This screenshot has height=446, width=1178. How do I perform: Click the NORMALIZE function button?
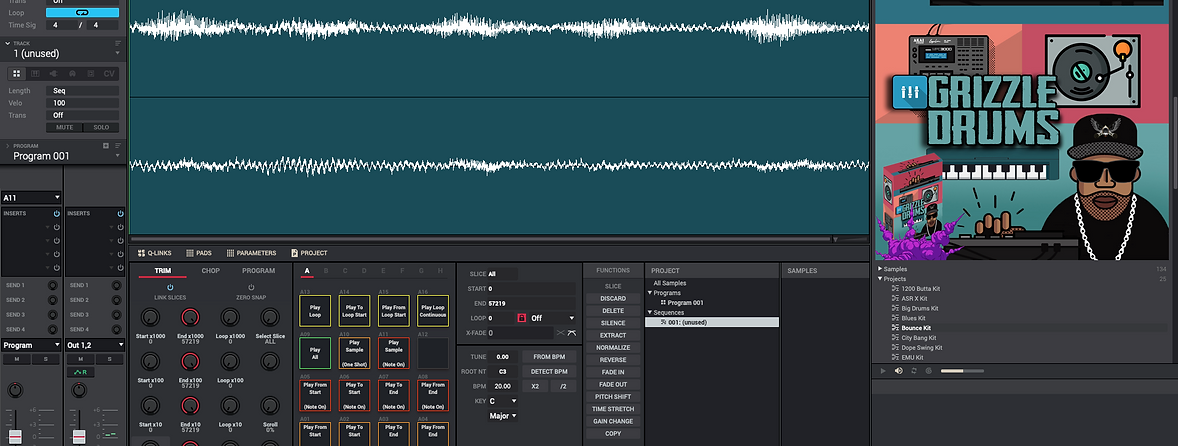[x=613, y=348]
